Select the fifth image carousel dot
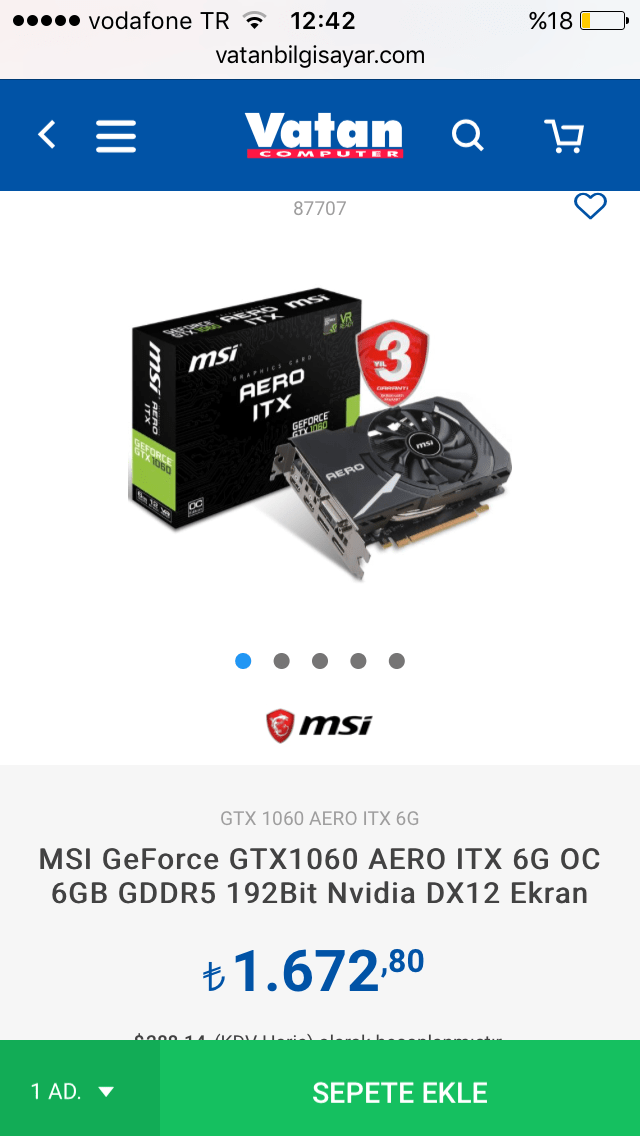 (396, 661)
